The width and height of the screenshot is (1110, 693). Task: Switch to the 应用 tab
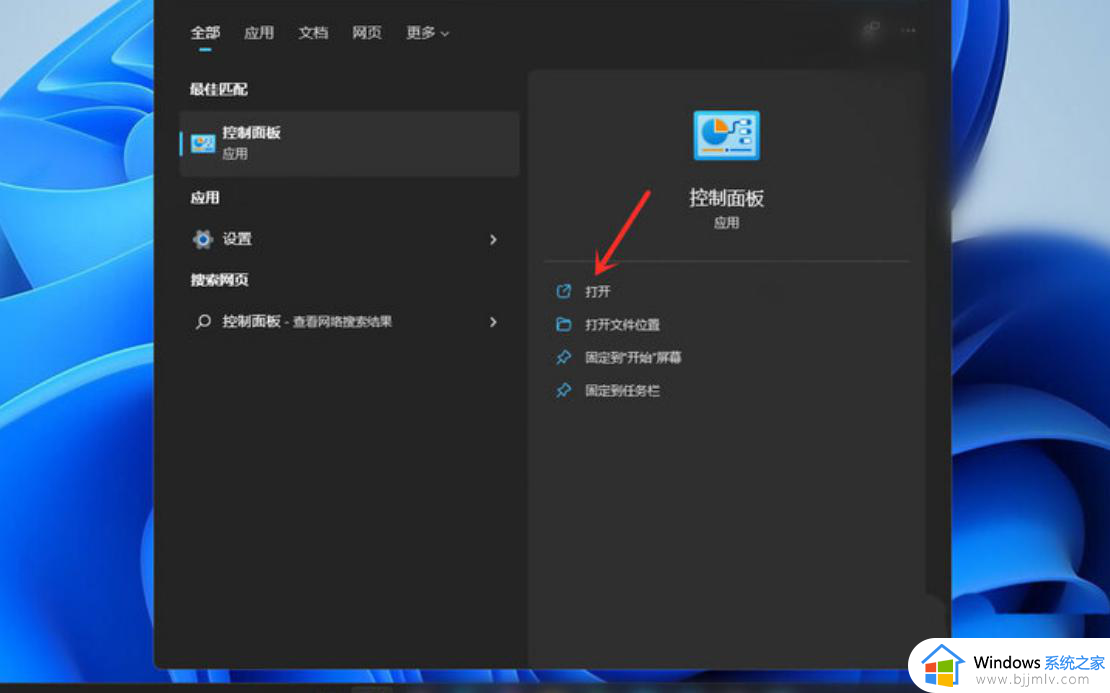[259, 33]
